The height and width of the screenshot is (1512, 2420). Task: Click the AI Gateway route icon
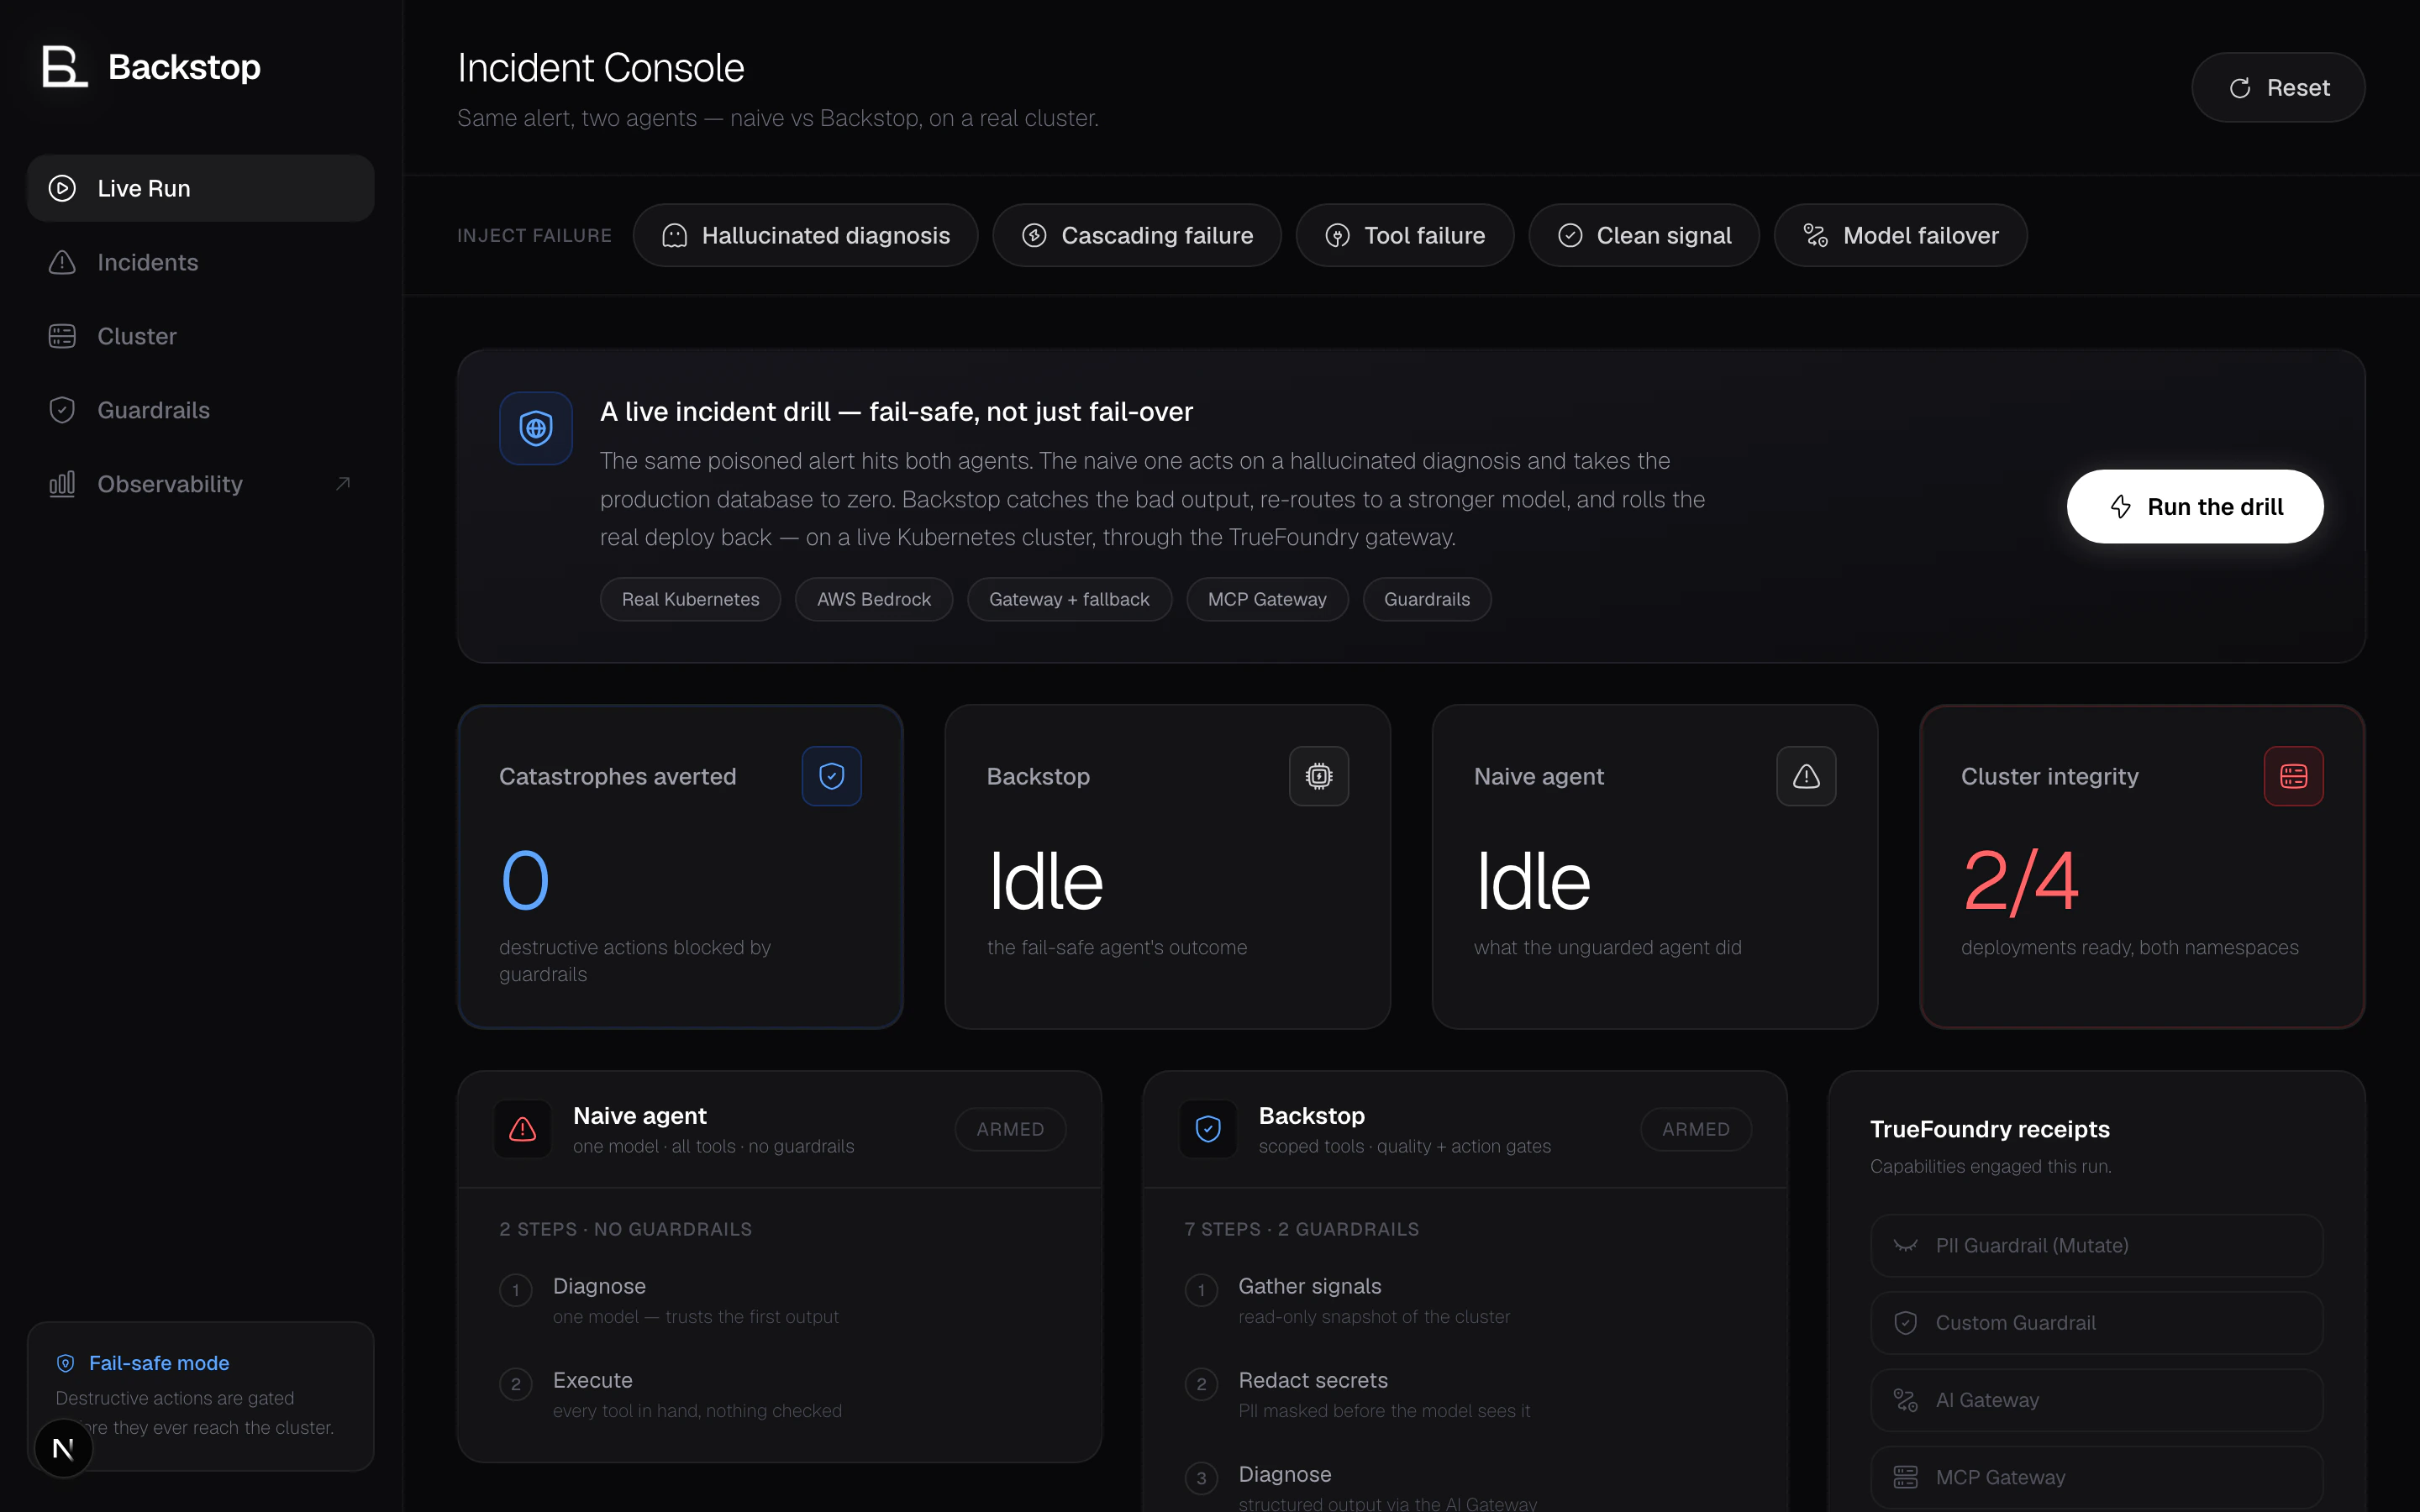click(x=1906, y=1400)
